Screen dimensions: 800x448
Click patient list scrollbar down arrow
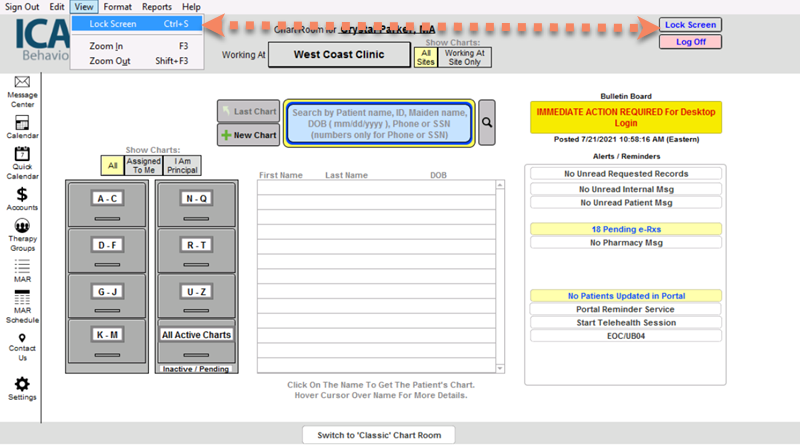point(500,368)
